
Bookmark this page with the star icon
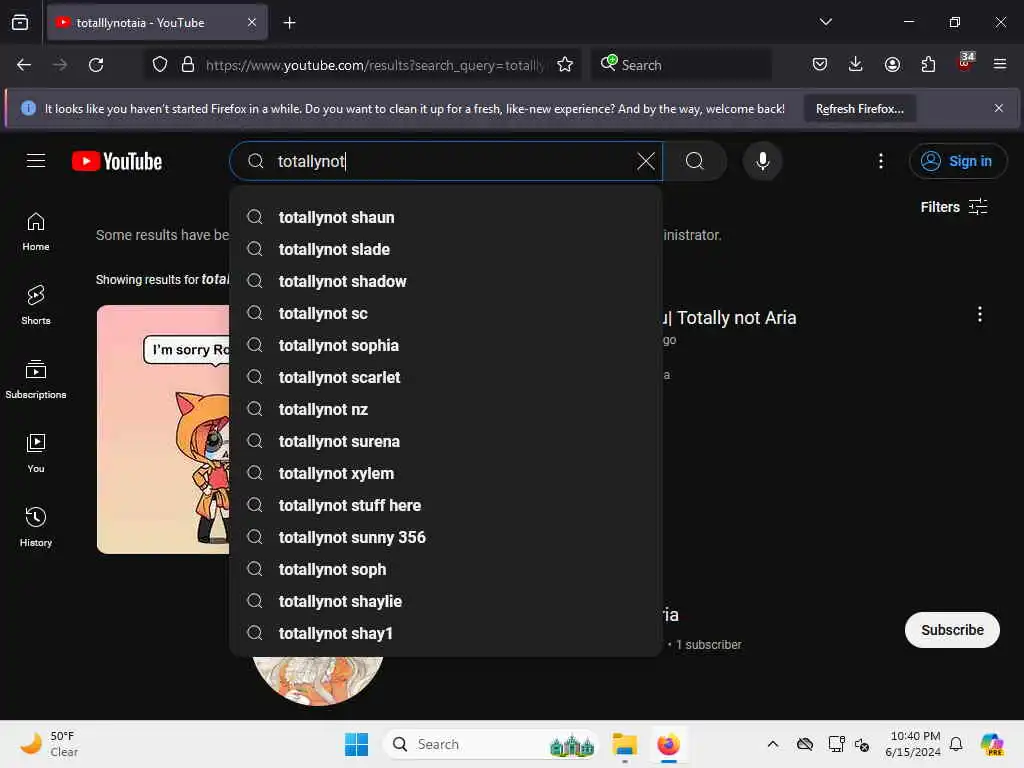565,65
